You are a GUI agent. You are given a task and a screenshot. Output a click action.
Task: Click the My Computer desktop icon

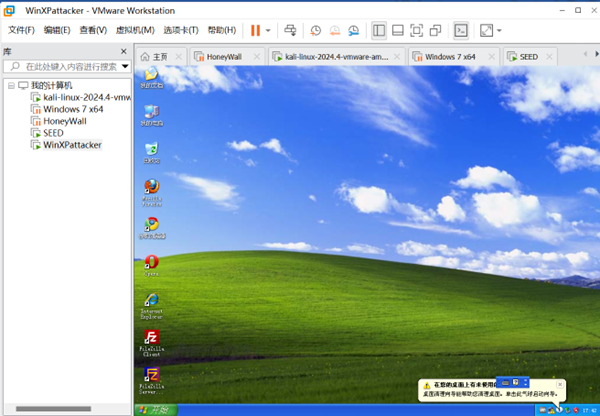pyautogui.click(x=152, y=115)
